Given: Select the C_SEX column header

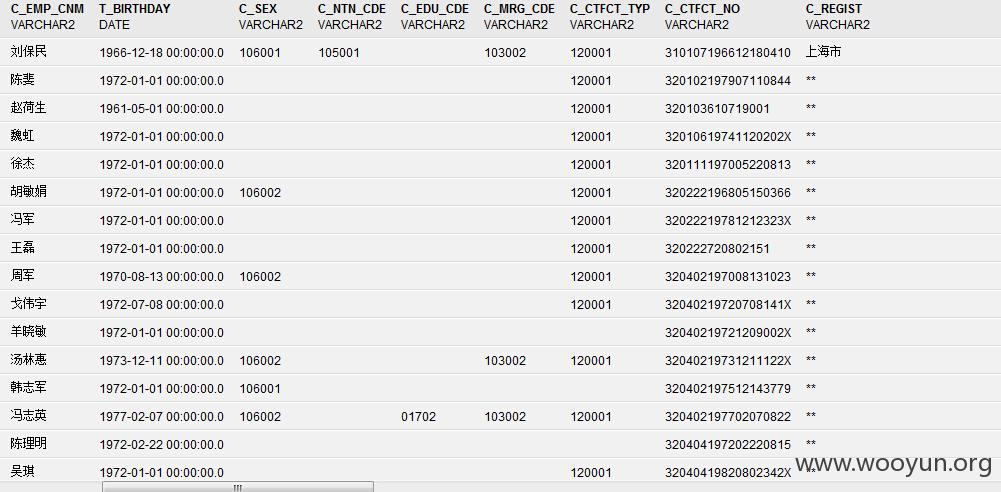Looking at the screenshot, I should (x=258, y=10).
